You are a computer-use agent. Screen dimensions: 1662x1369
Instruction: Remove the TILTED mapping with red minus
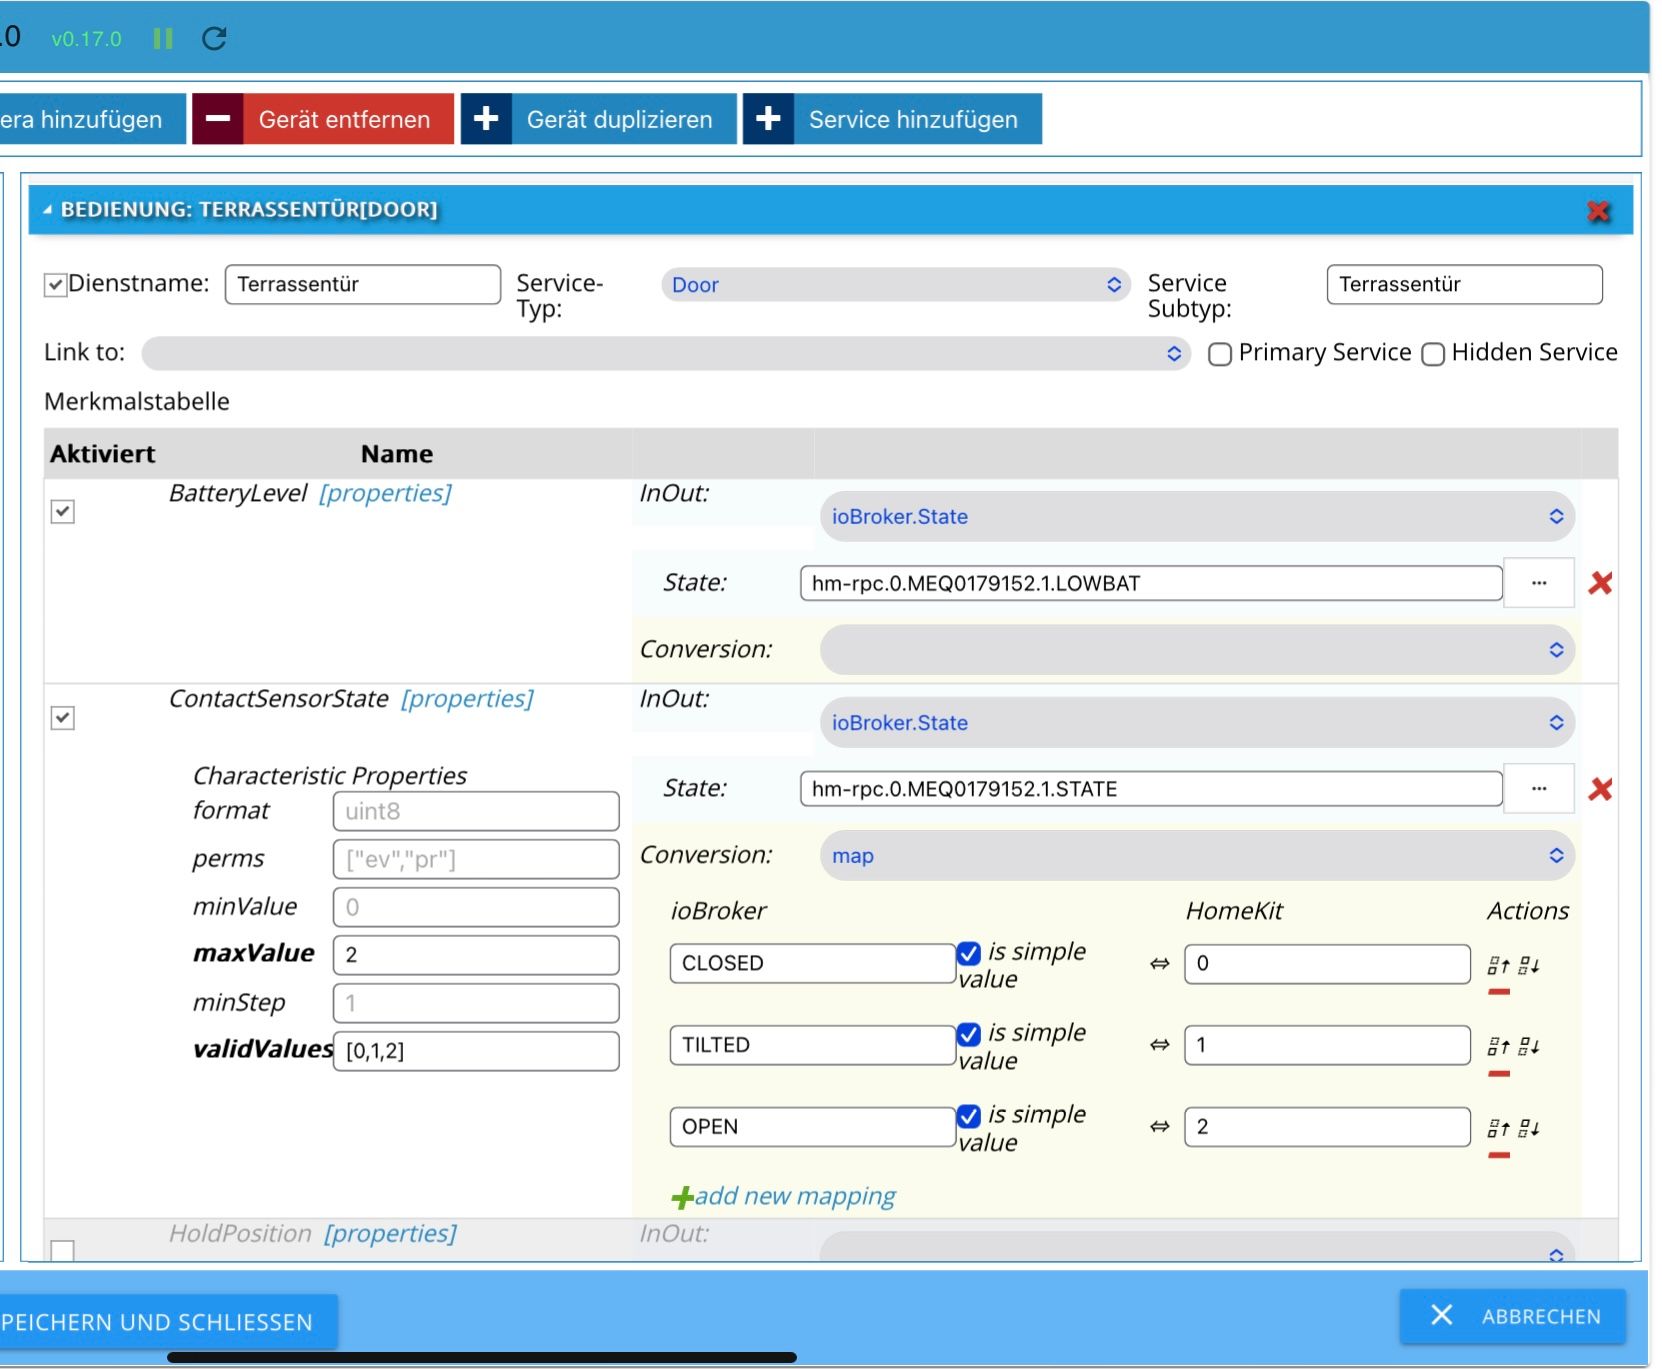(x=1498, y=1074)
